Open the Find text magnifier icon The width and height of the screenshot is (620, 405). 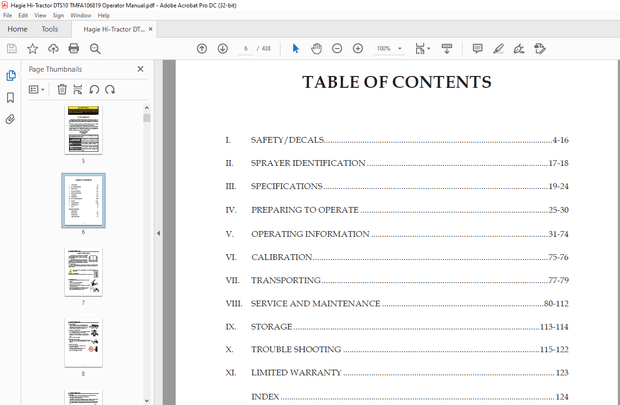pyautogui.click(x=95, y=49)
